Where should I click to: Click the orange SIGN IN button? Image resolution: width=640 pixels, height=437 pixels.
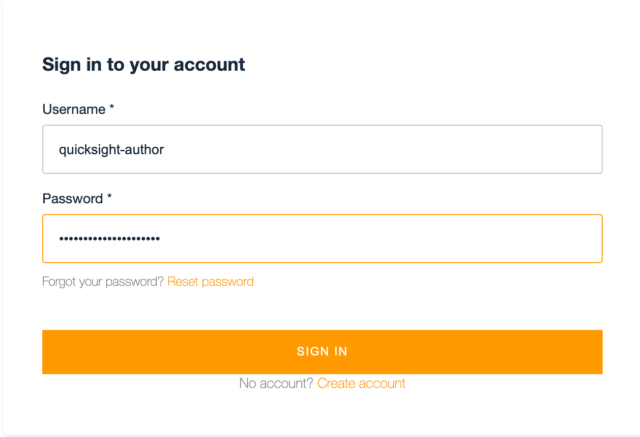click(322, 352)
